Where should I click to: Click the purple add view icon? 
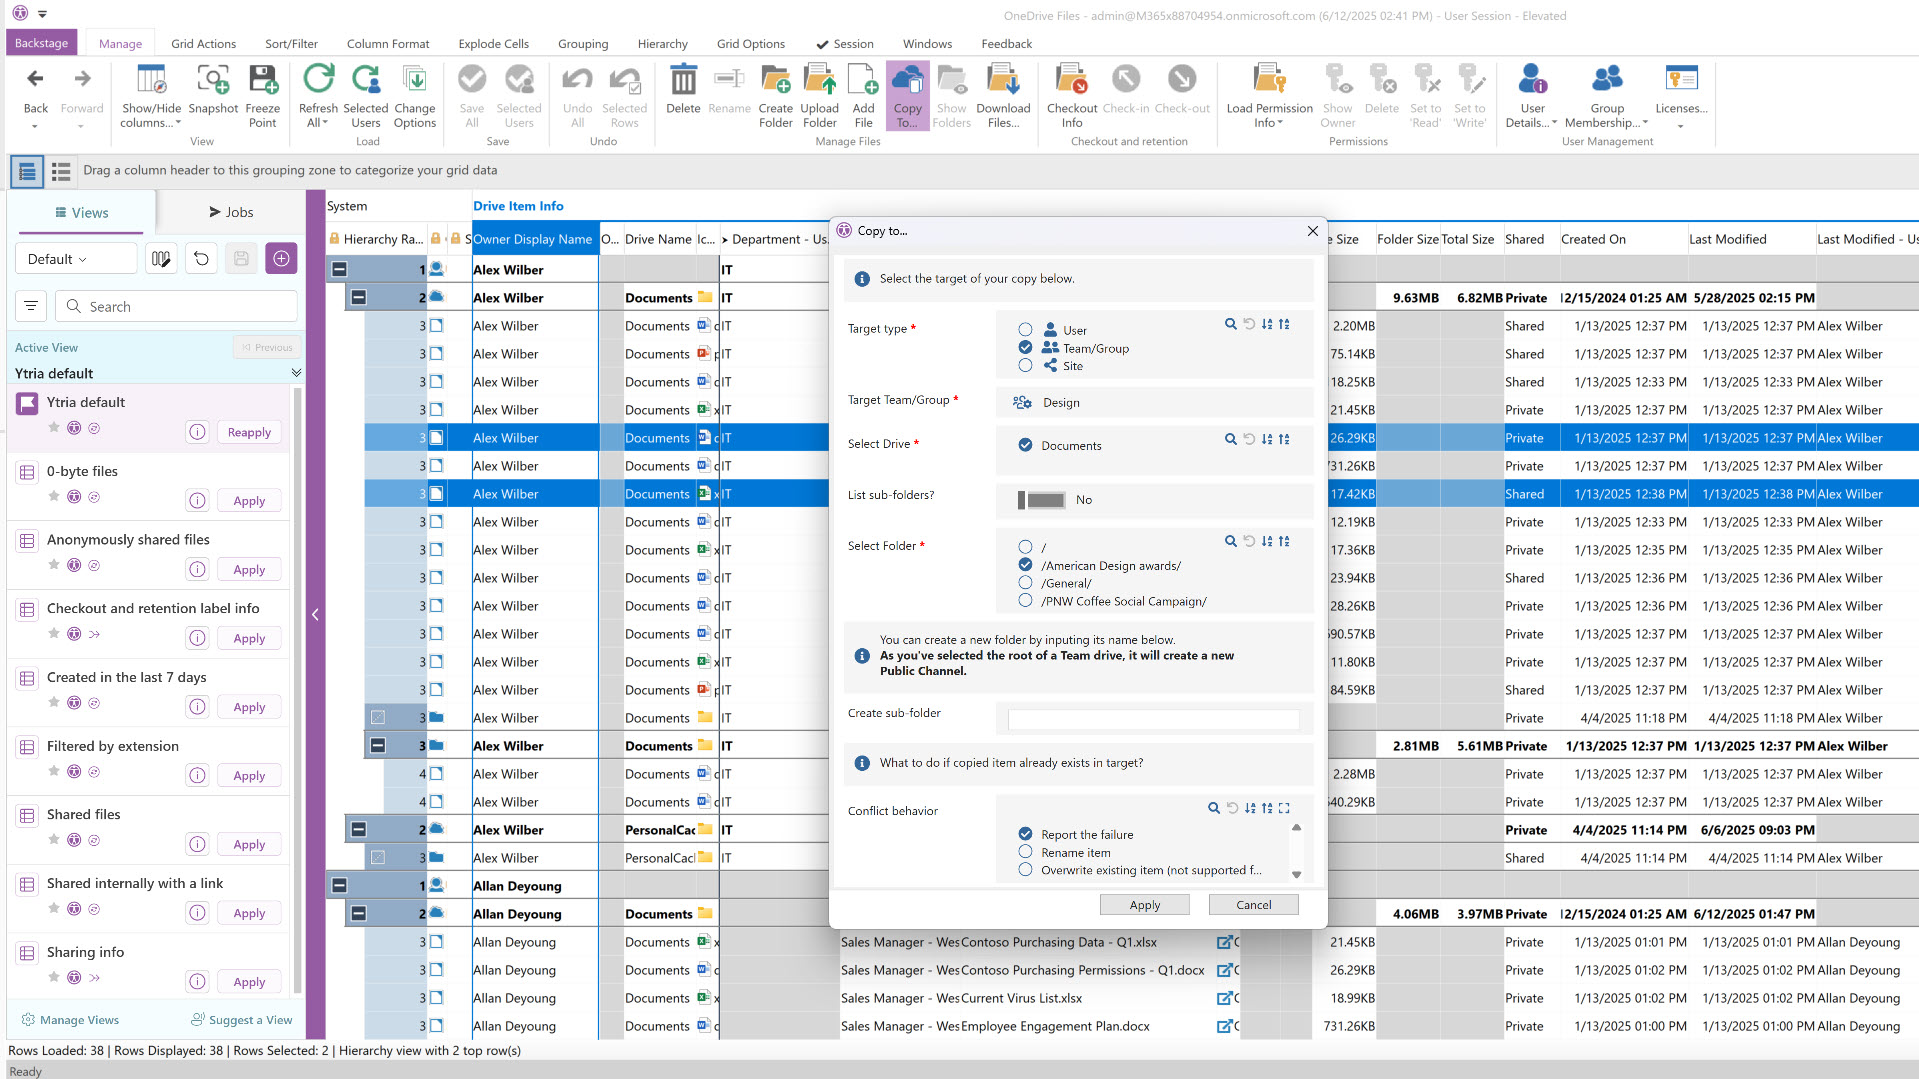(281, 259)
